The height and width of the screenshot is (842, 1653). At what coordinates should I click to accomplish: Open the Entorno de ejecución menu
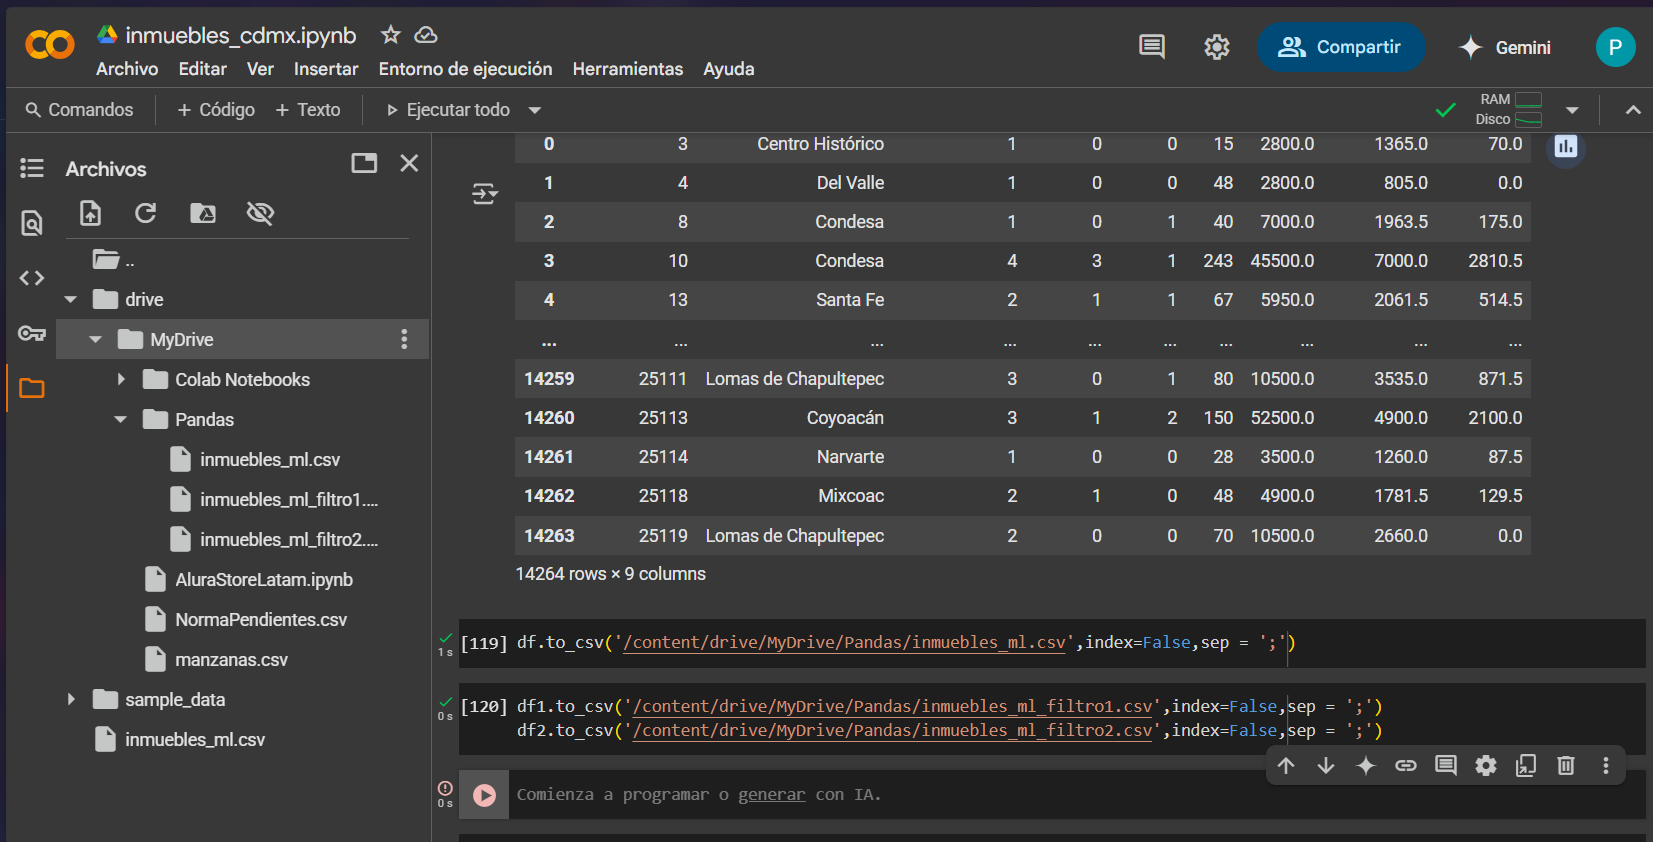[x=465, y=69]
